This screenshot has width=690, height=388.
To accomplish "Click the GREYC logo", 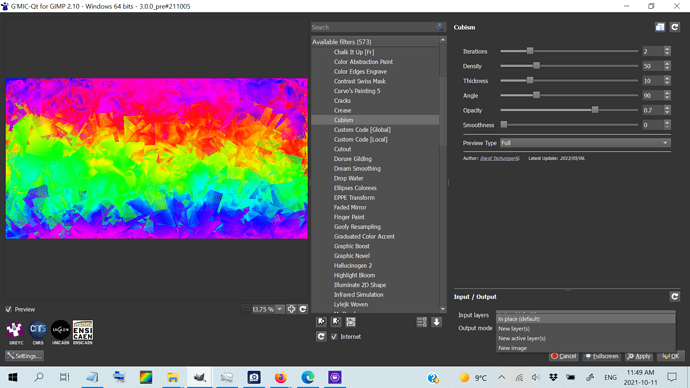I will pyautogui.click(x=15, y=333).
